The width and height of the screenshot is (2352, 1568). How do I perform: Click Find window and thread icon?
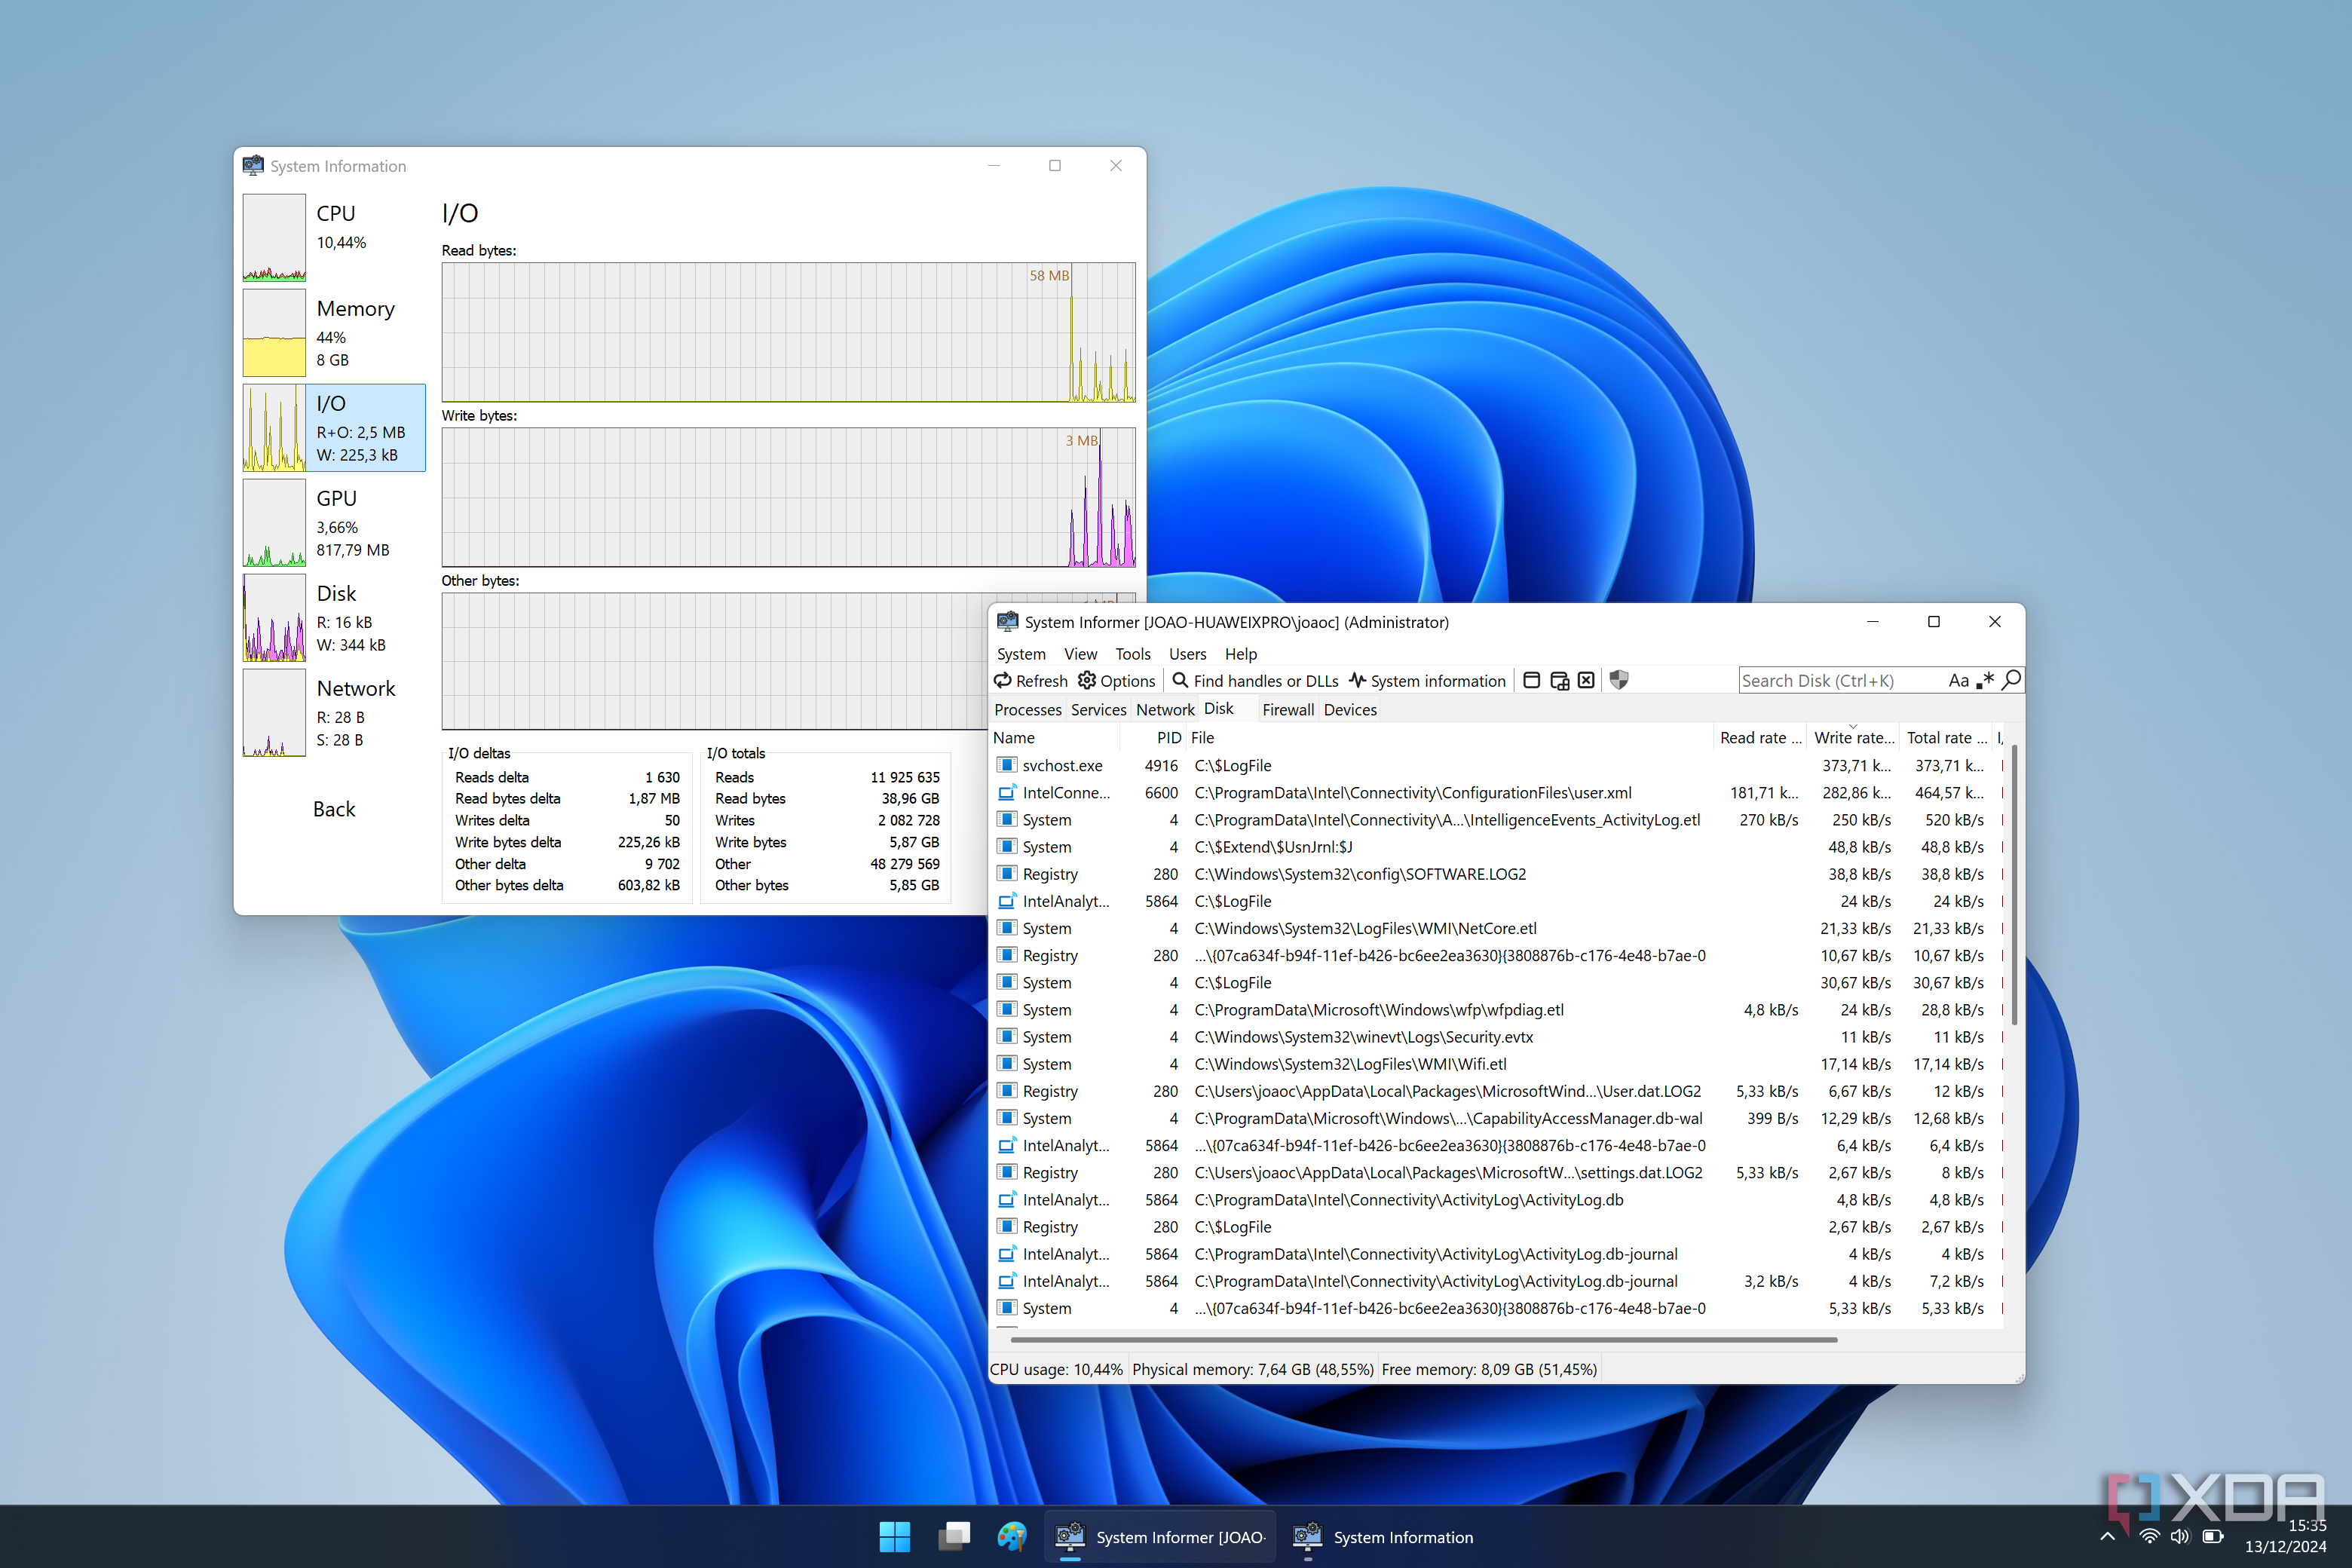pos(1559,680)
